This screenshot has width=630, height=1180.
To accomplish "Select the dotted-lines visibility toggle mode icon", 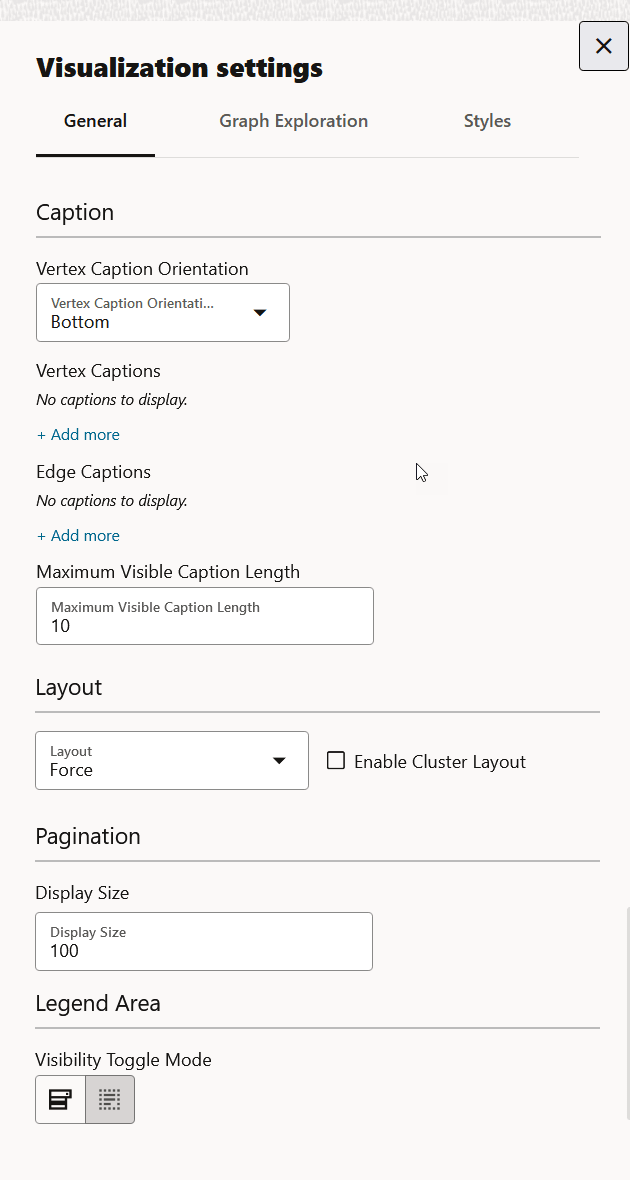I will coord(110,1100).
